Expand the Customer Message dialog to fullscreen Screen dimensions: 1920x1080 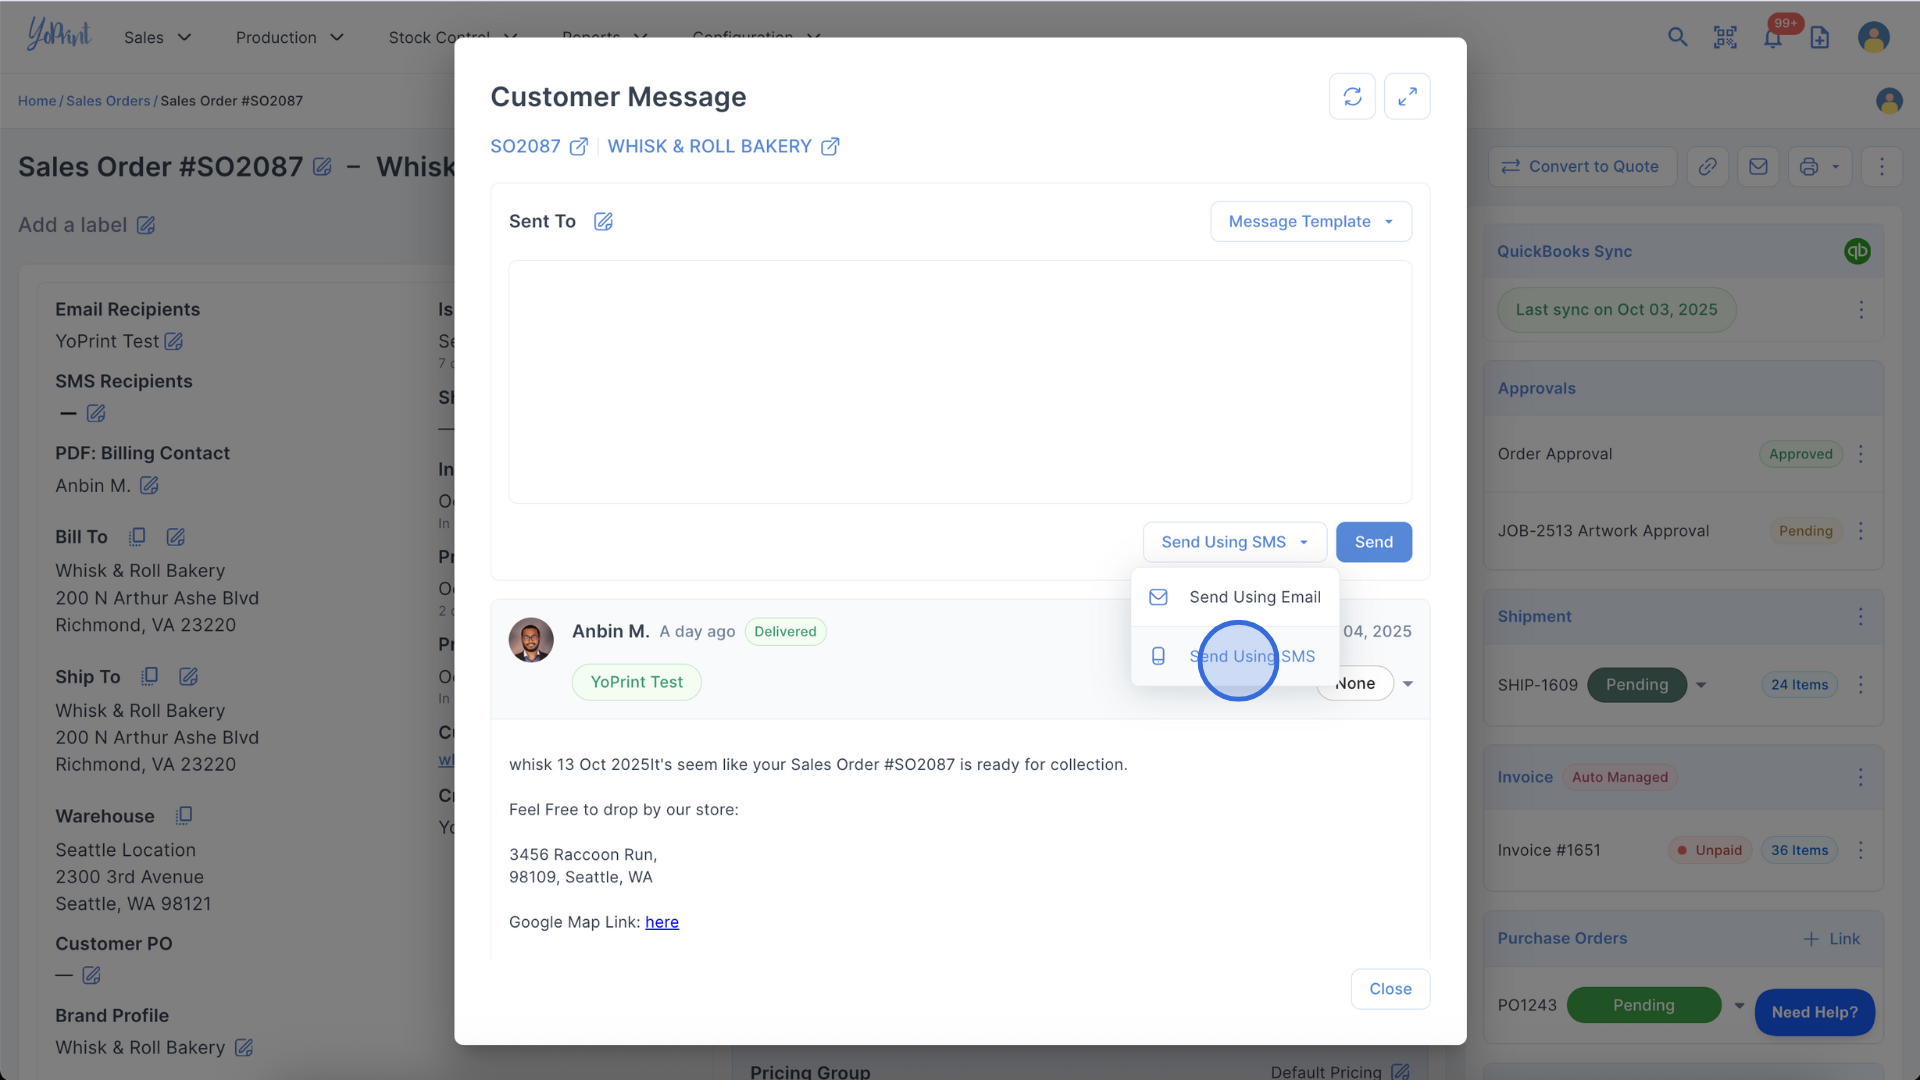click(x=1407, y=97)
